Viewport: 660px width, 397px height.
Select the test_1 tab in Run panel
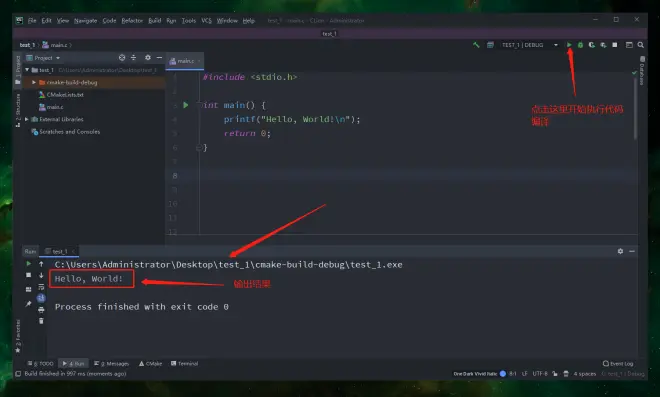click(59, 251)
